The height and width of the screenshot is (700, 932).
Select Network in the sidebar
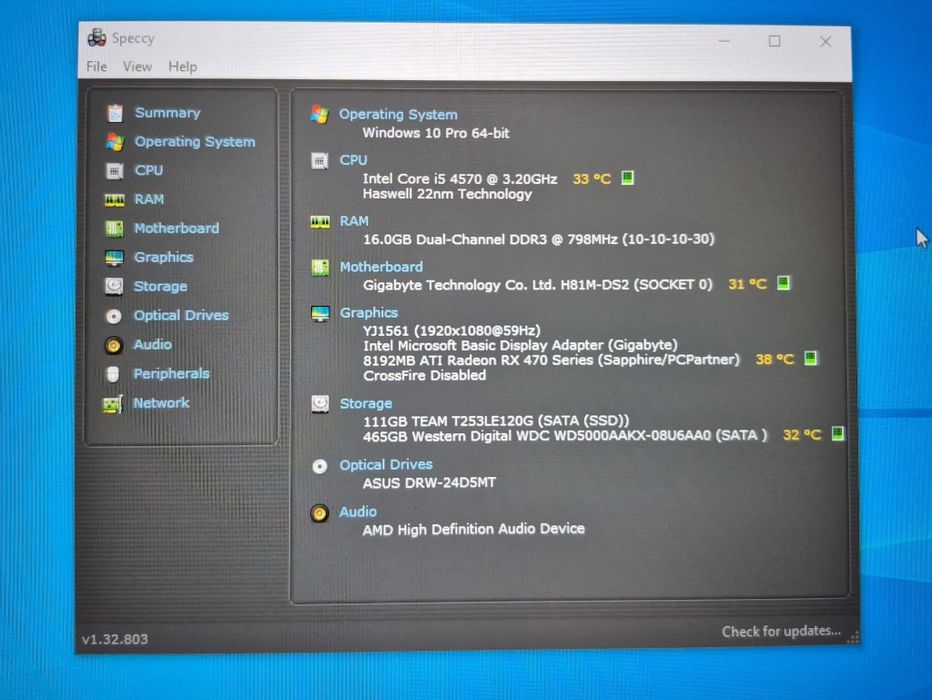[161, 402]
